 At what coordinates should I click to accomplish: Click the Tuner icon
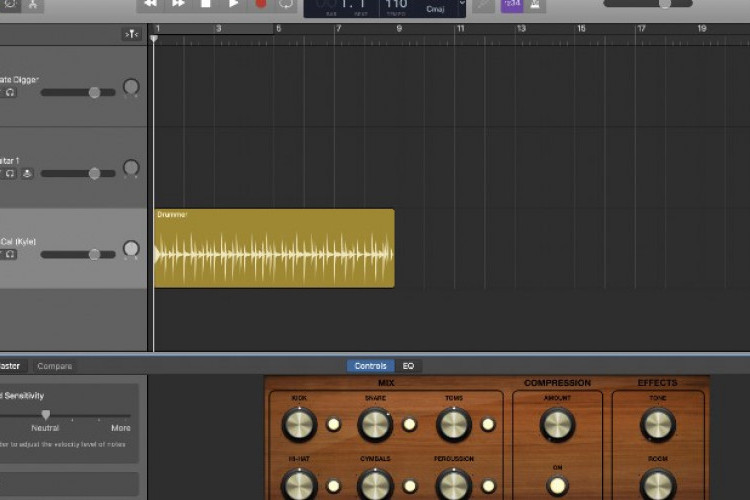pyautogui.click(x=483, y=5)
